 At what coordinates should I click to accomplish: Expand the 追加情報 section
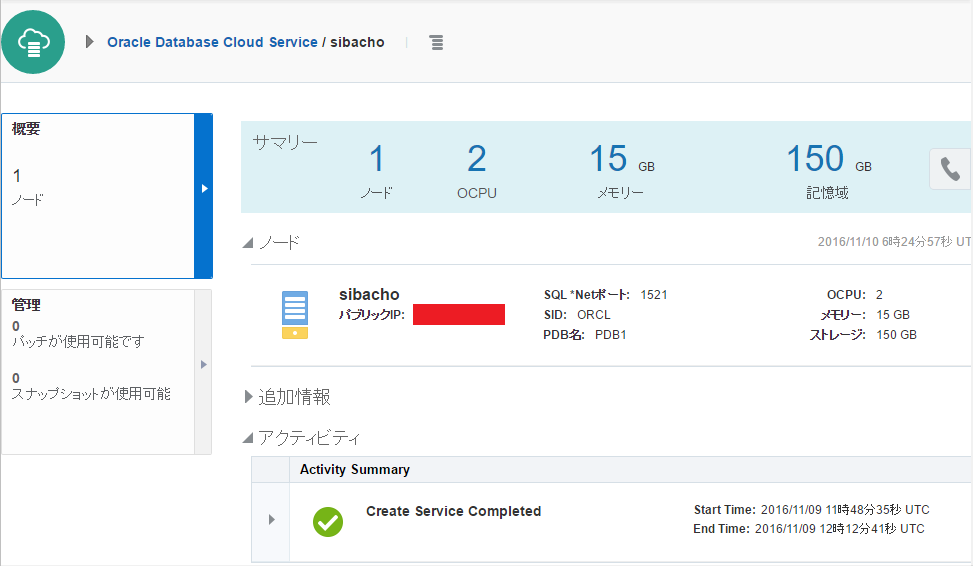[249, 397]
